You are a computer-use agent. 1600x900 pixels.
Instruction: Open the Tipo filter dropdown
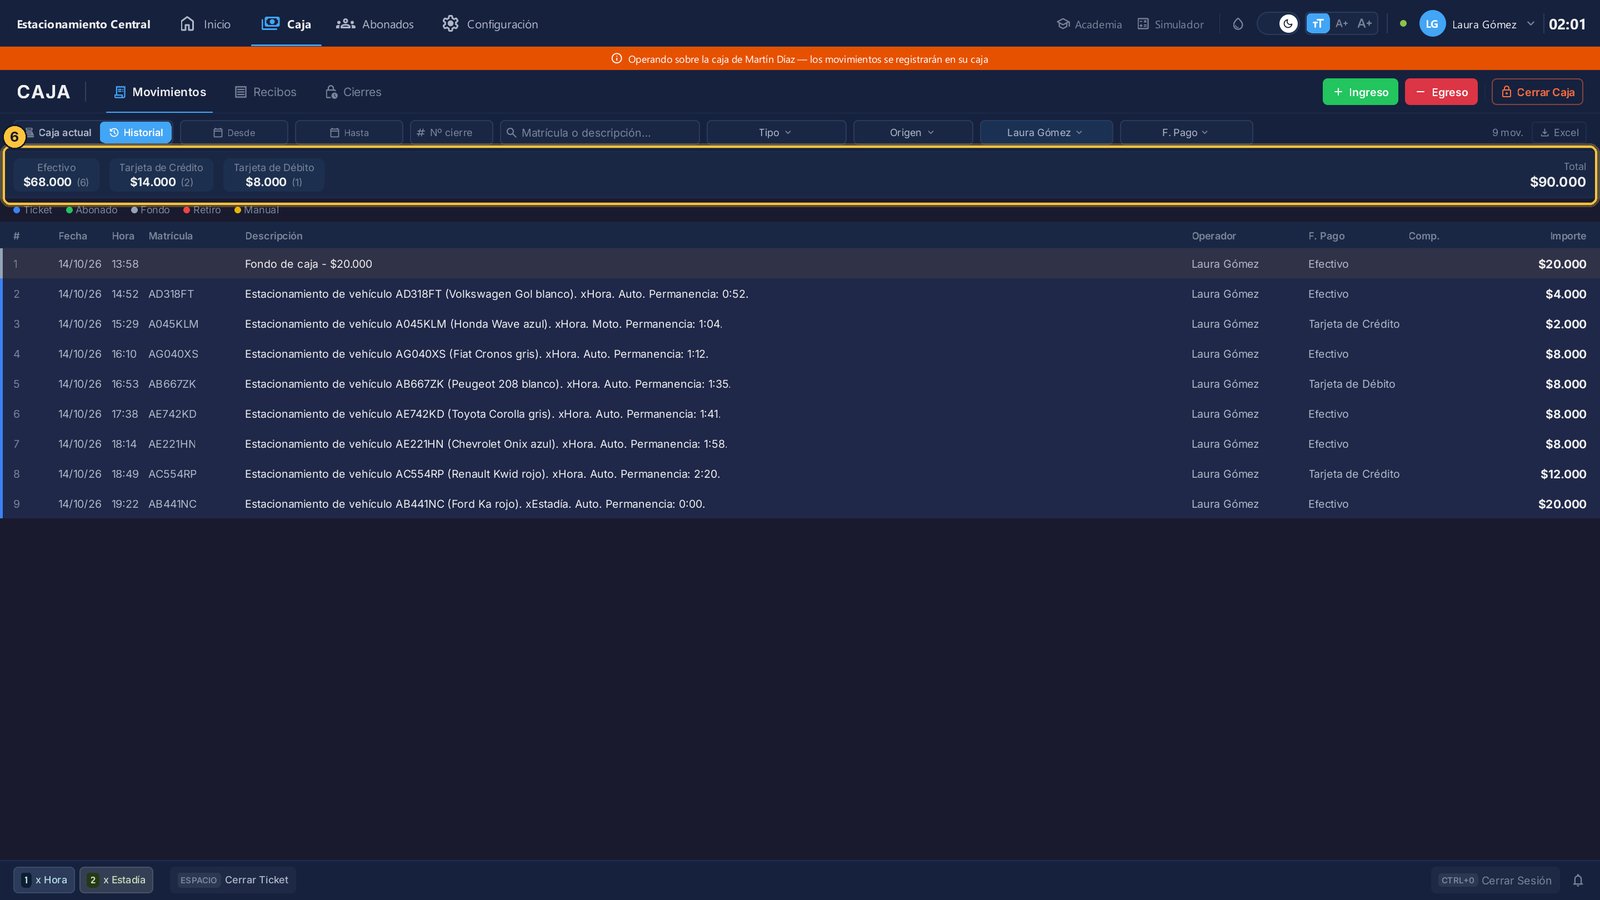[776, 132]
